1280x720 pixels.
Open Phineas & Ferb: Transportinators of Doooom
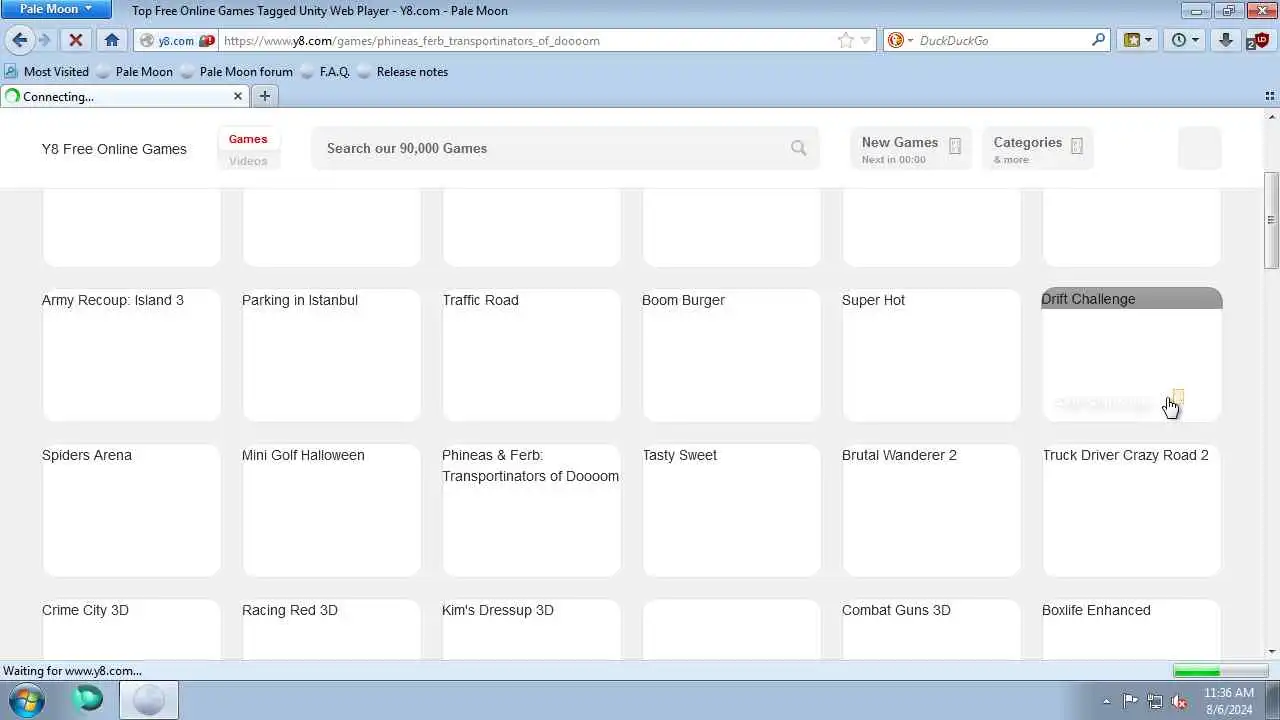click(531, 510)
